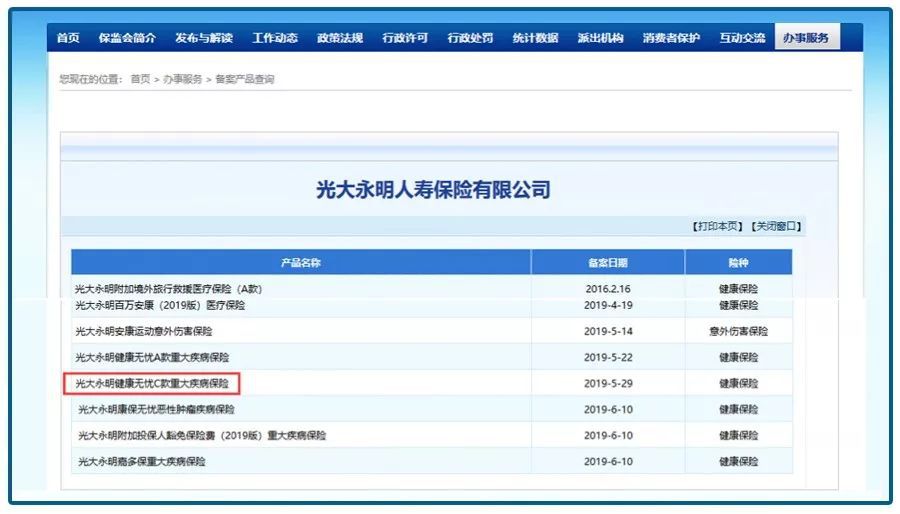Click the date 2019-5-29
Screen dimensions: 900x514
(x=608, y=383)
